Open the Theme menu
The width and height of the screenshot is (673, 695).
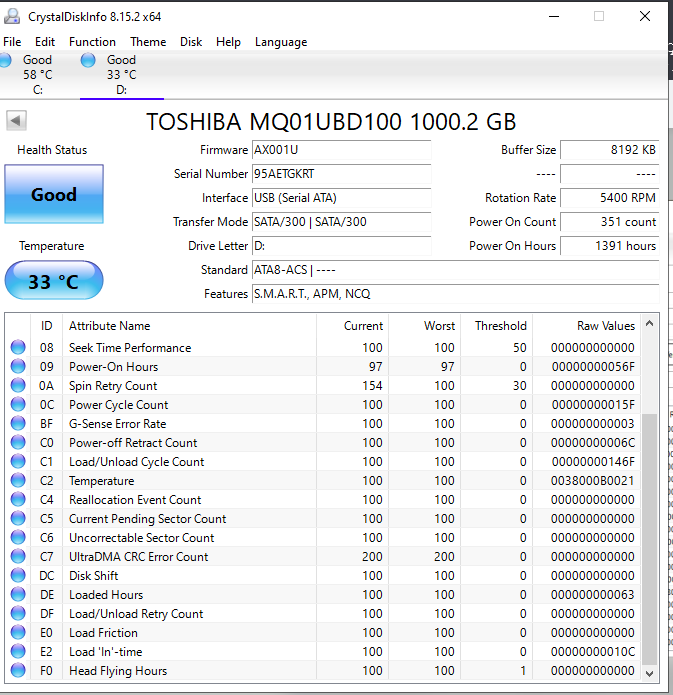coord(148,42)
